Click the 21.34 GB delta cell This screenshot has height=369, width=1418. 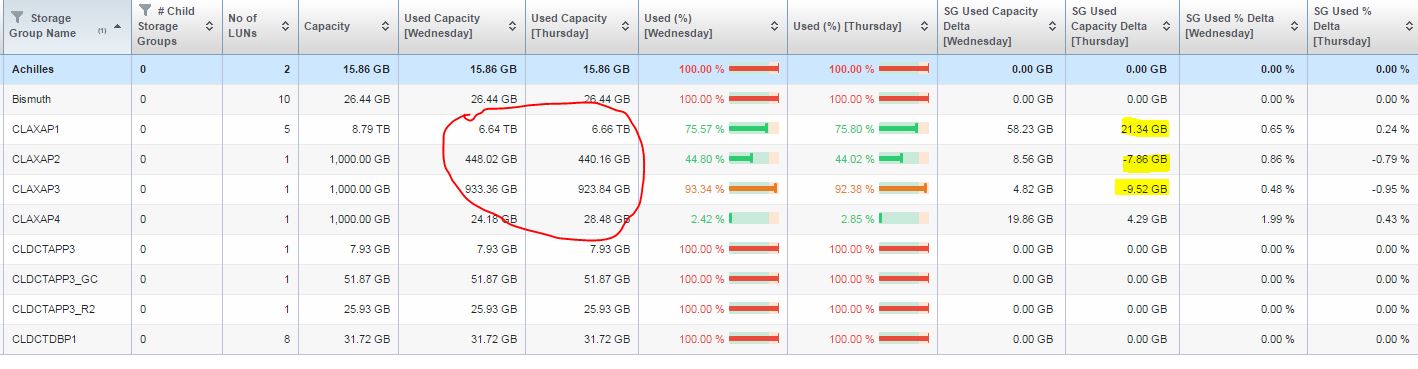(1144, 130)
